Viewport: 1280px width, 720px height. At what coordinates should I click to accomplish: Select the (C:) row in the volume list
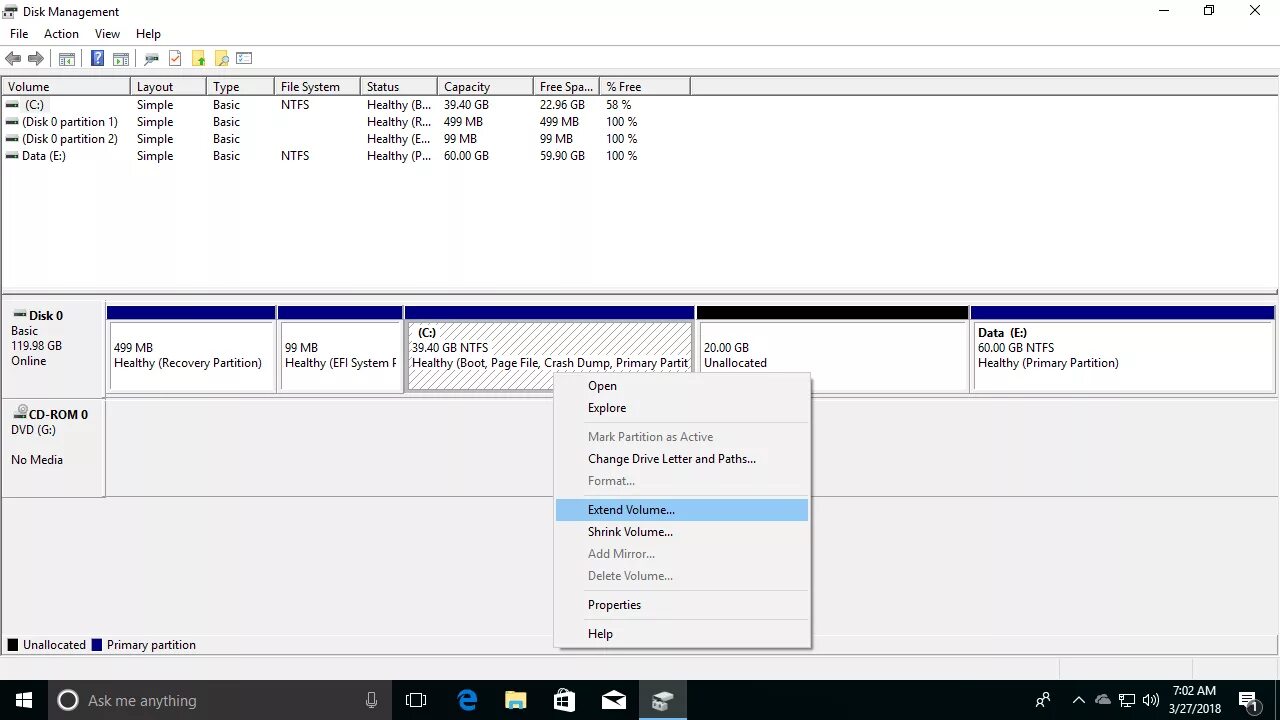coord(346,105)
